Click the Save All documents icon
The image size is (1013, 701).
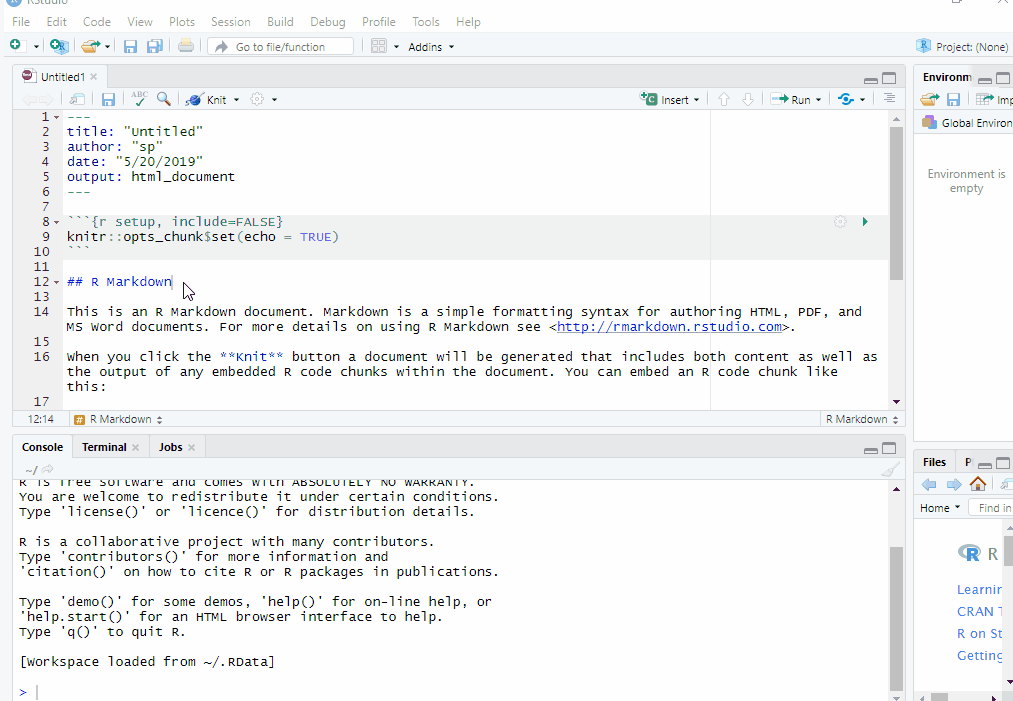[154, 47]
